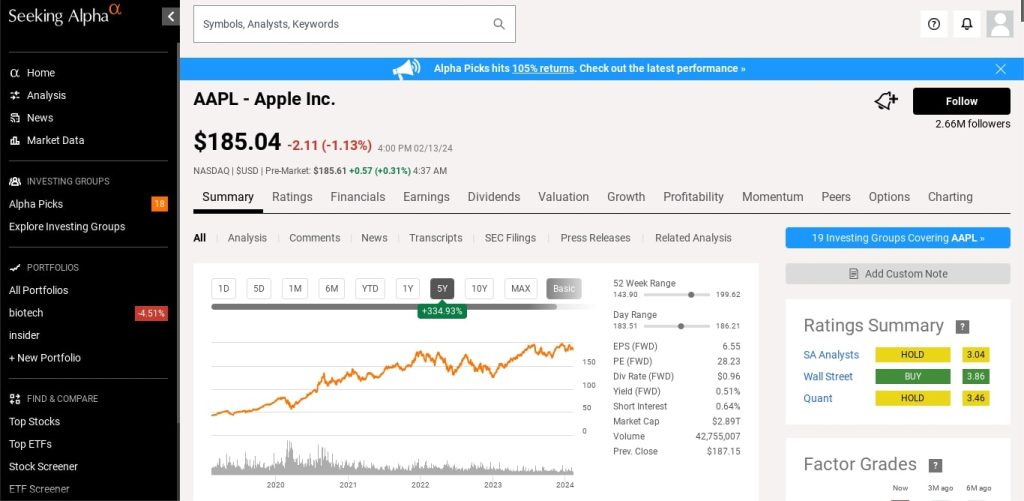Screen dimensions: 1024x501
Task: Open the help question mark icon
Action: click(934, 24)
